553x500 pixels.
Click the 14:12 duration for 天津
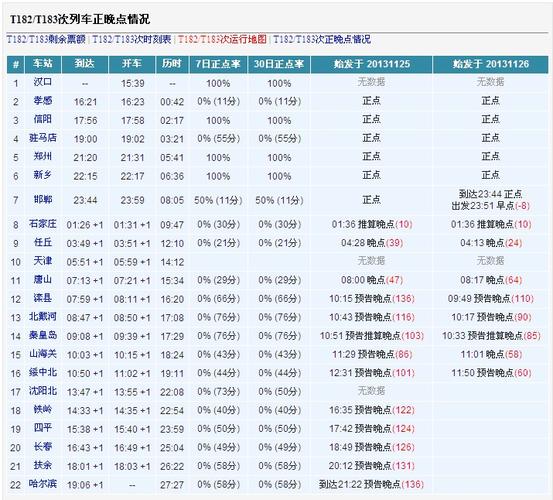[172, 262]
